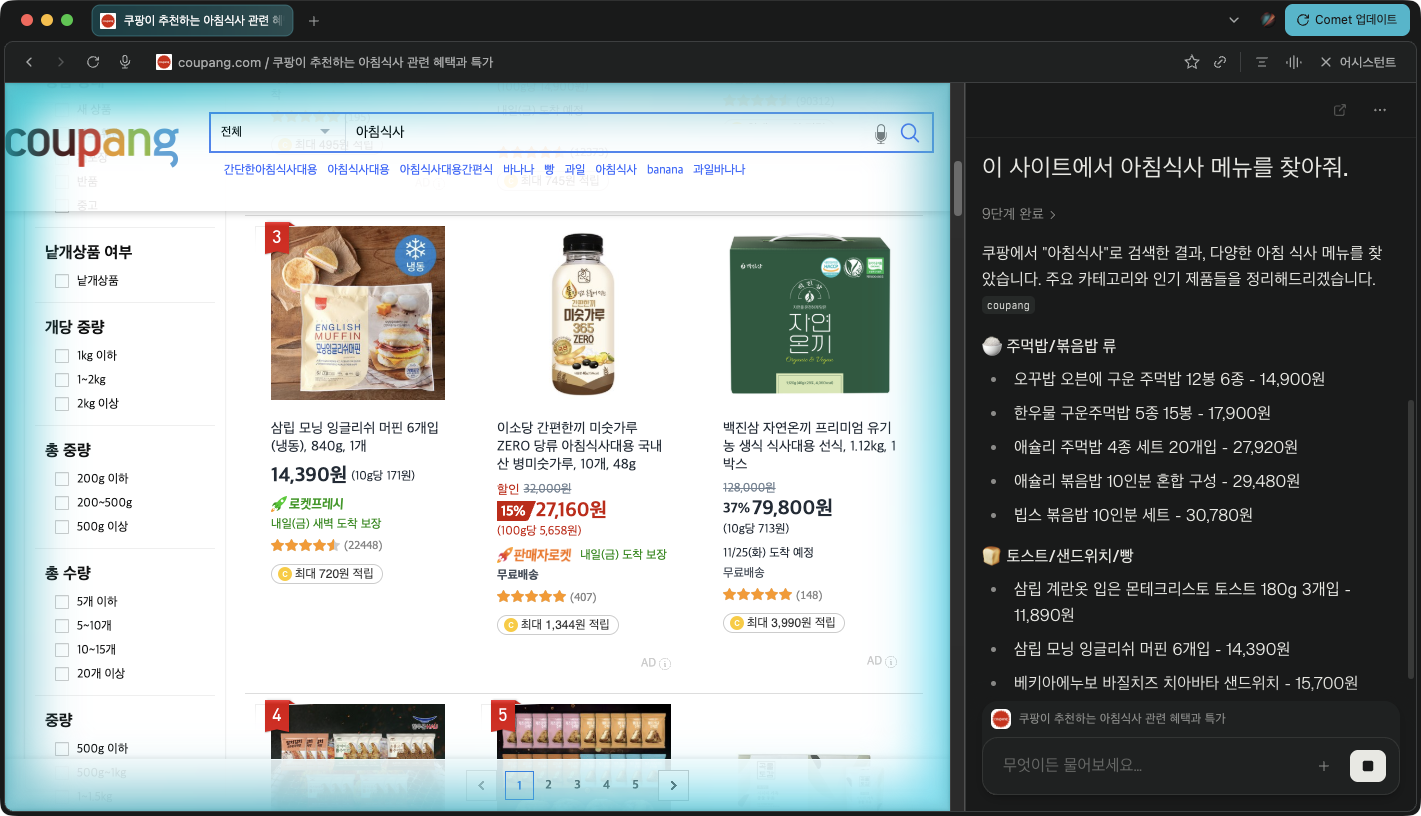
Task: Go to the next results page arrow
Action: click(x=673, y=786)
